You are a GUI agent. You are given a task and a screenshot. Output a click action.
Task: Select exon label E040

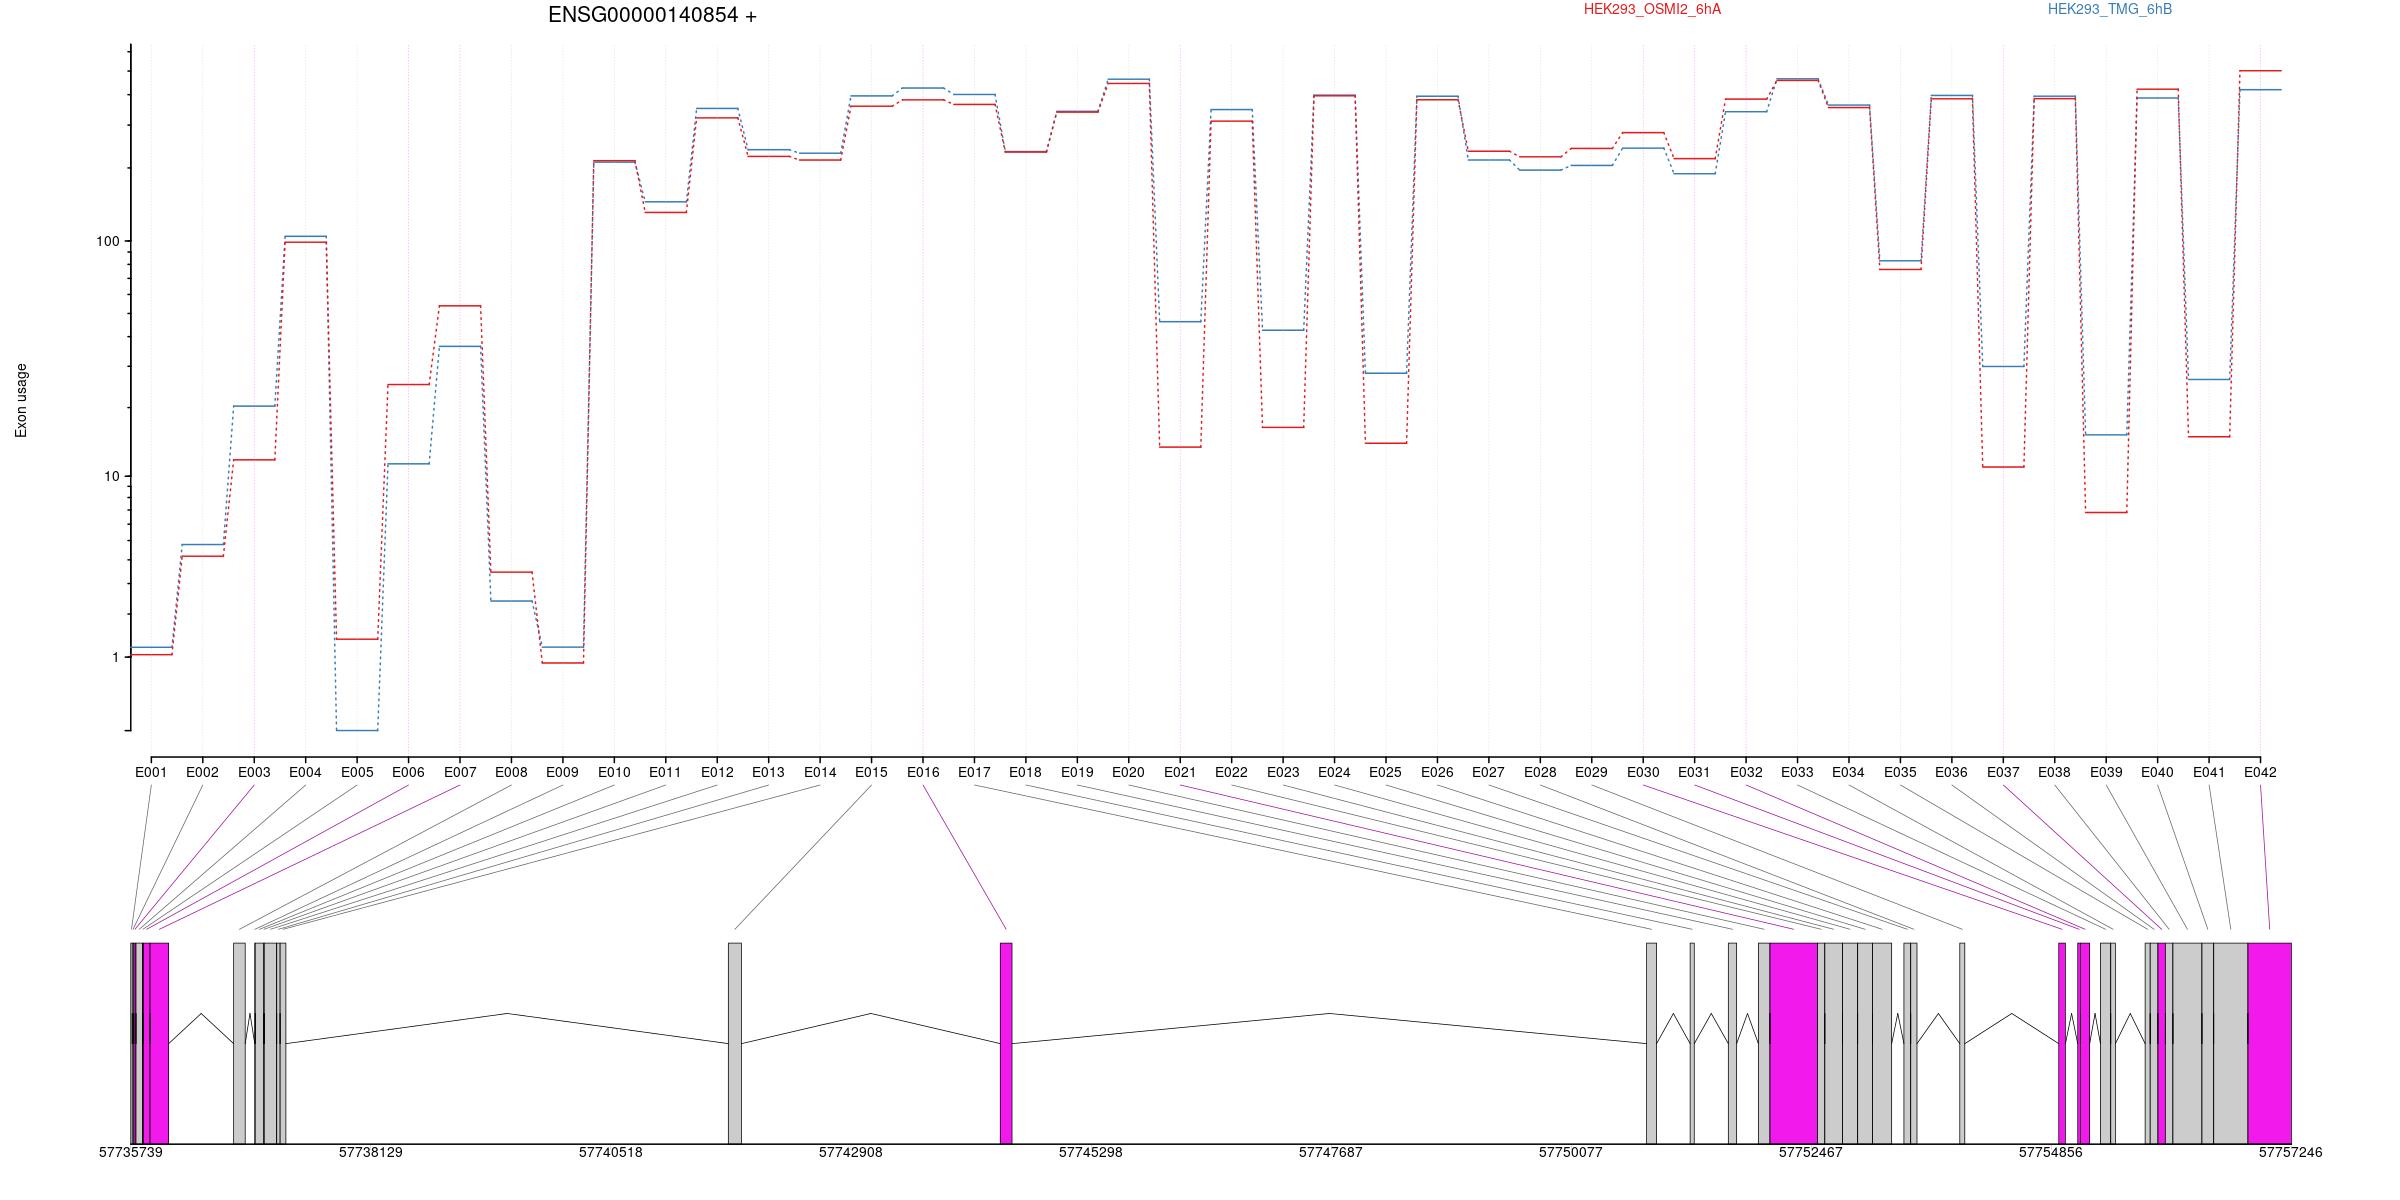[x=2157, y=772]
